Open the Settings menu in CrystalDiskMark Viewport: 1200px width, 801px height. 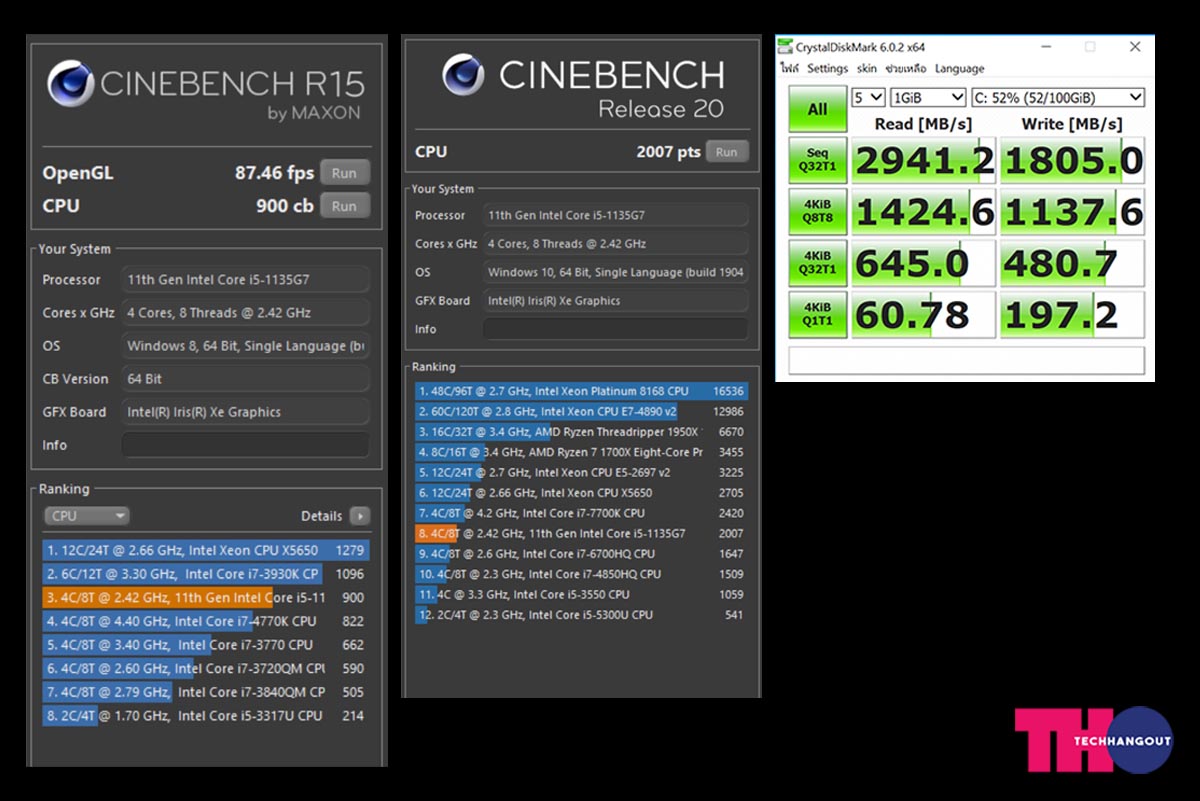click(828, 69)
